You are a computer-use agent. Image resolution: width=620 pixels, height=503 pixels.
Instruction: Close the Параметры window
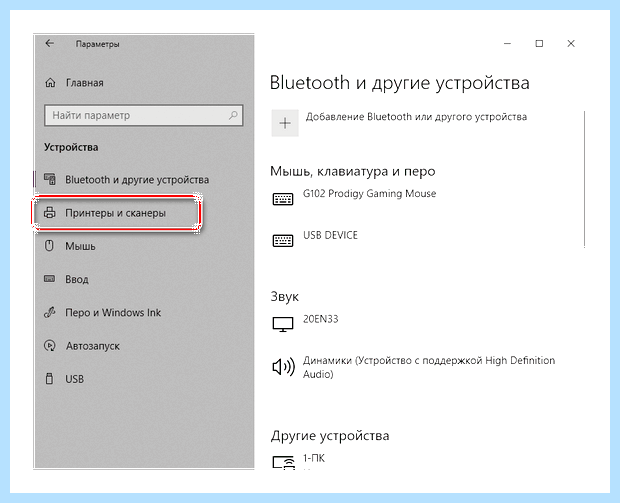[571, 43]
